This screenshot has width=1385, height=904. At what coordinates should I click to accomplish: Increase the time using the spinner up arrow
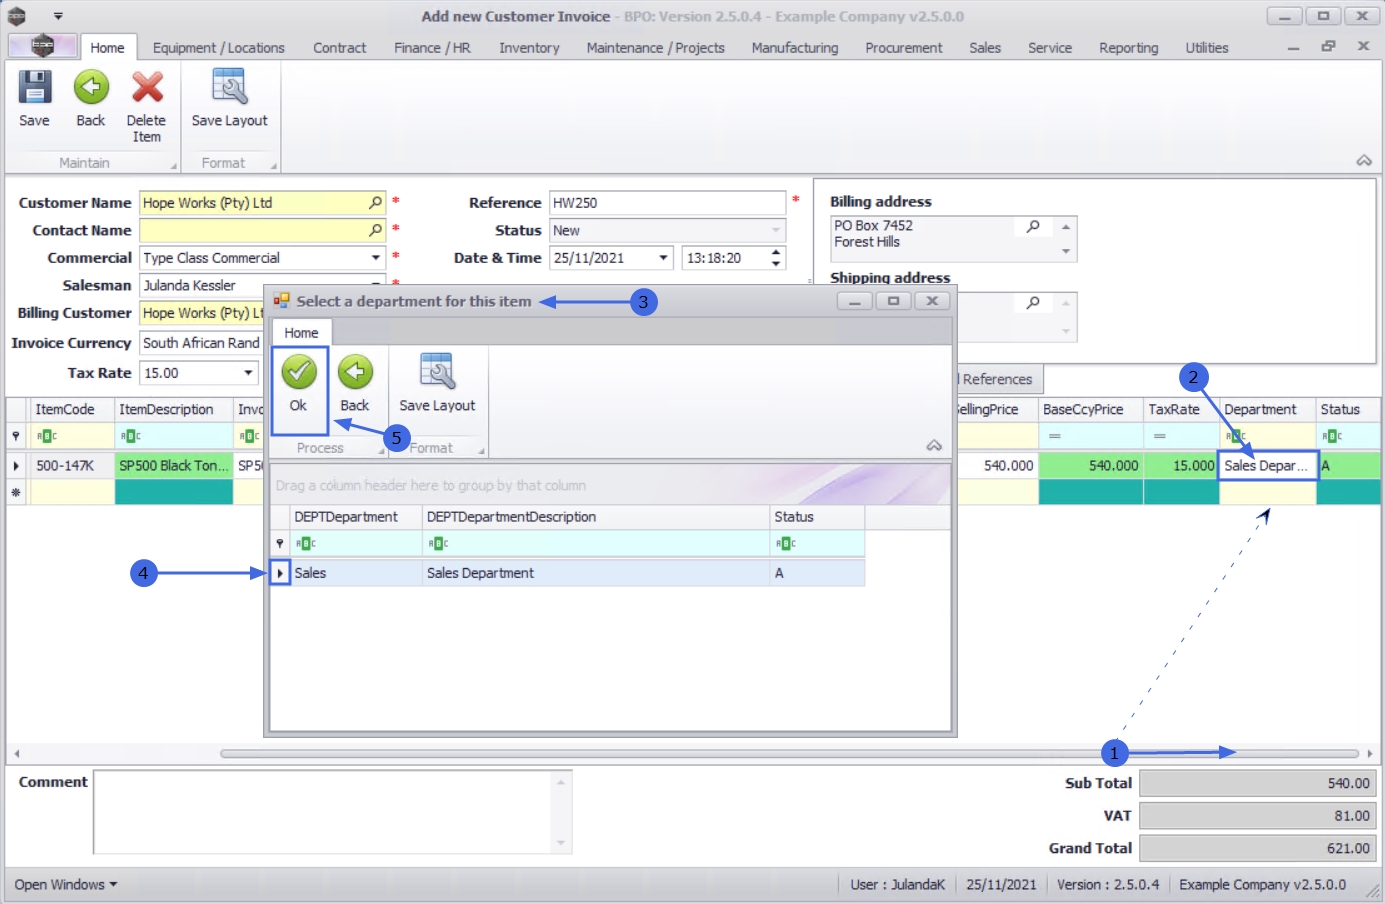(776, 252)
